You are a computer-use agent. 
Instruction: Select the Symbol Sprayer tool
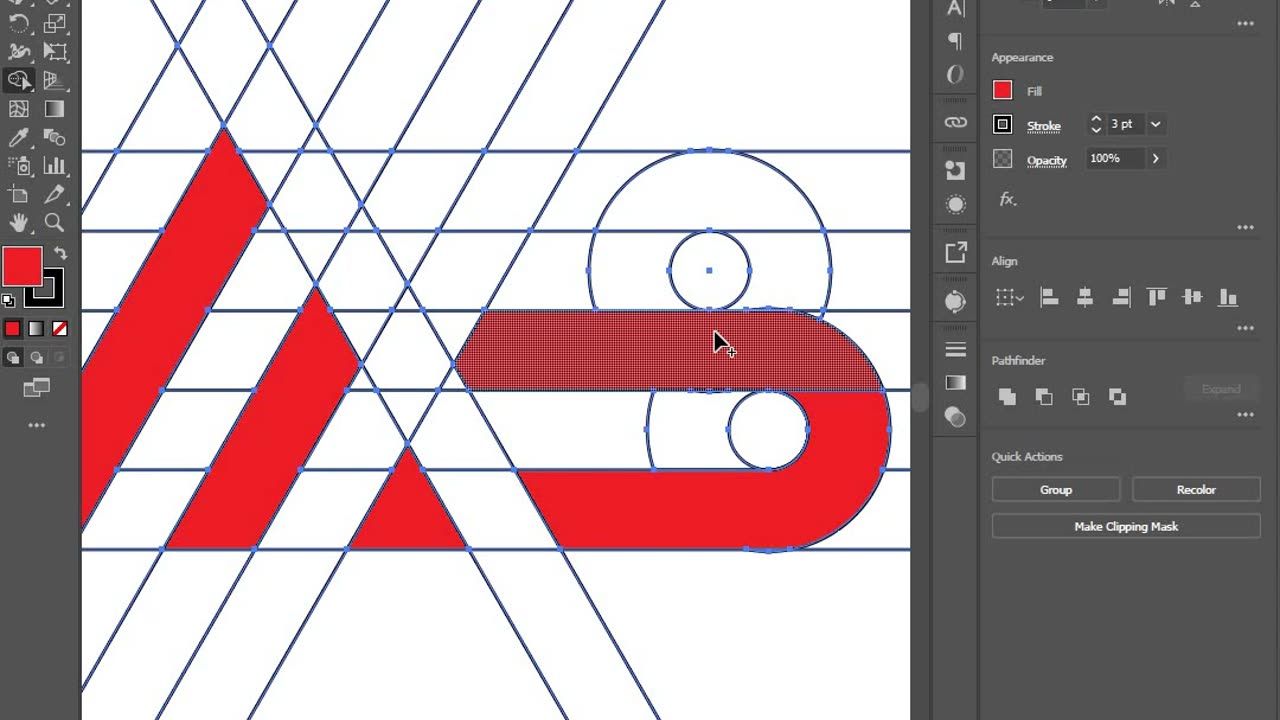click(x=18, y=166)
